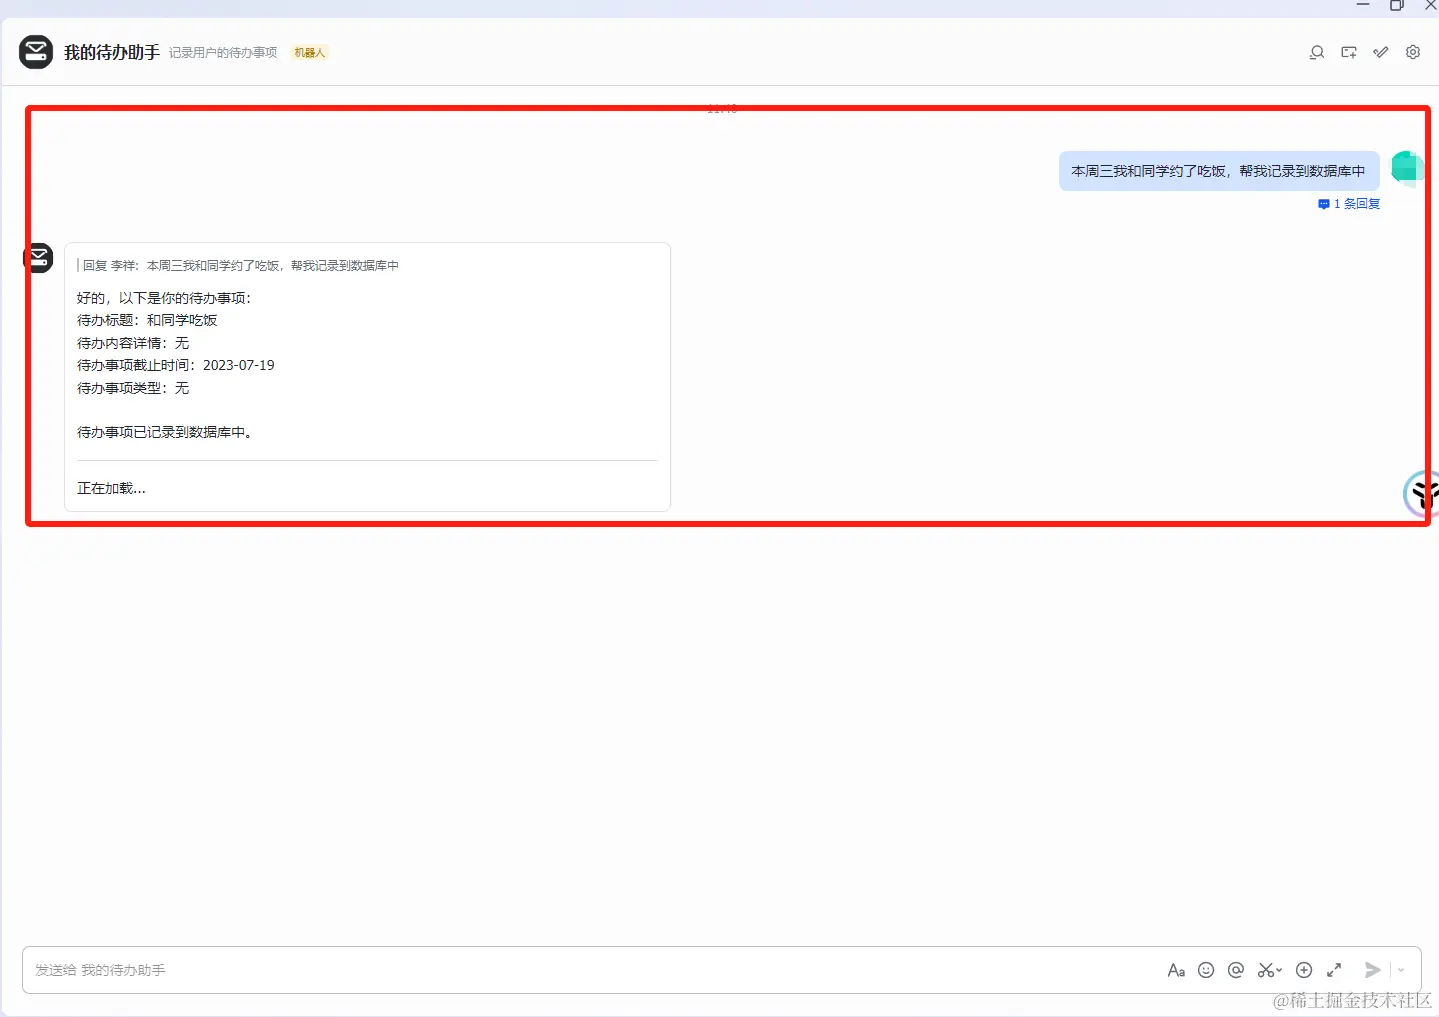Click the bot avatar beside the reply message
Image resolution: width=1439 pixels, height=1017 pixels.
[38, 258]
